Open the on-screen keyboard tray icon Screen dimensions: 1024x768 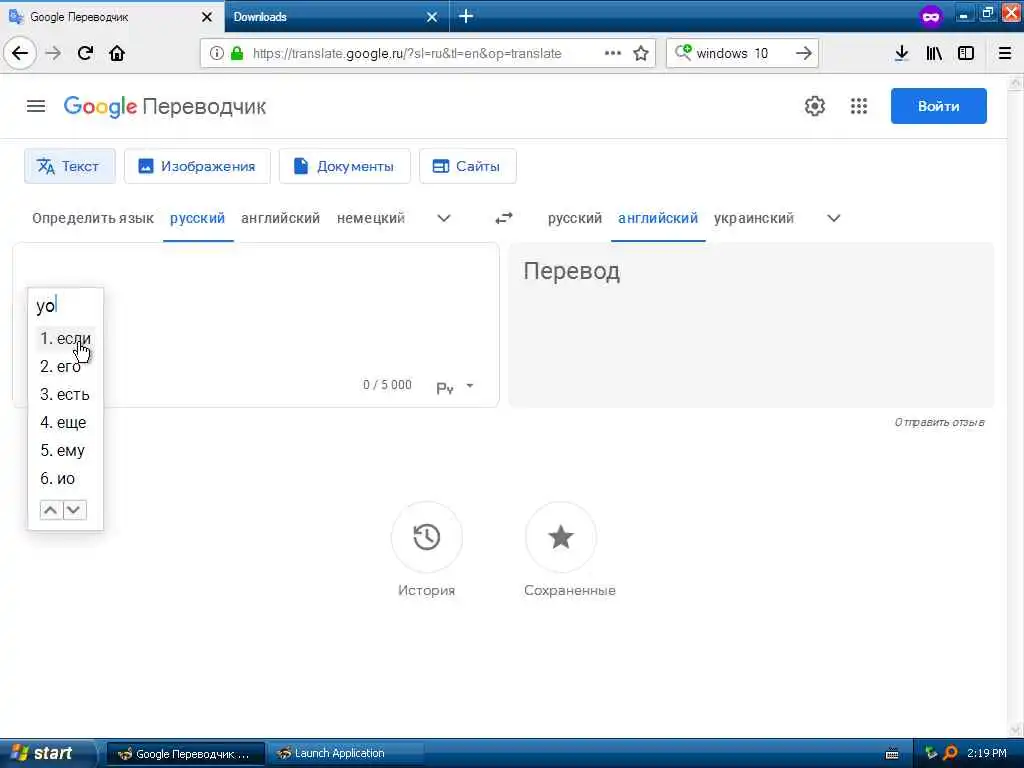(891, 754)
